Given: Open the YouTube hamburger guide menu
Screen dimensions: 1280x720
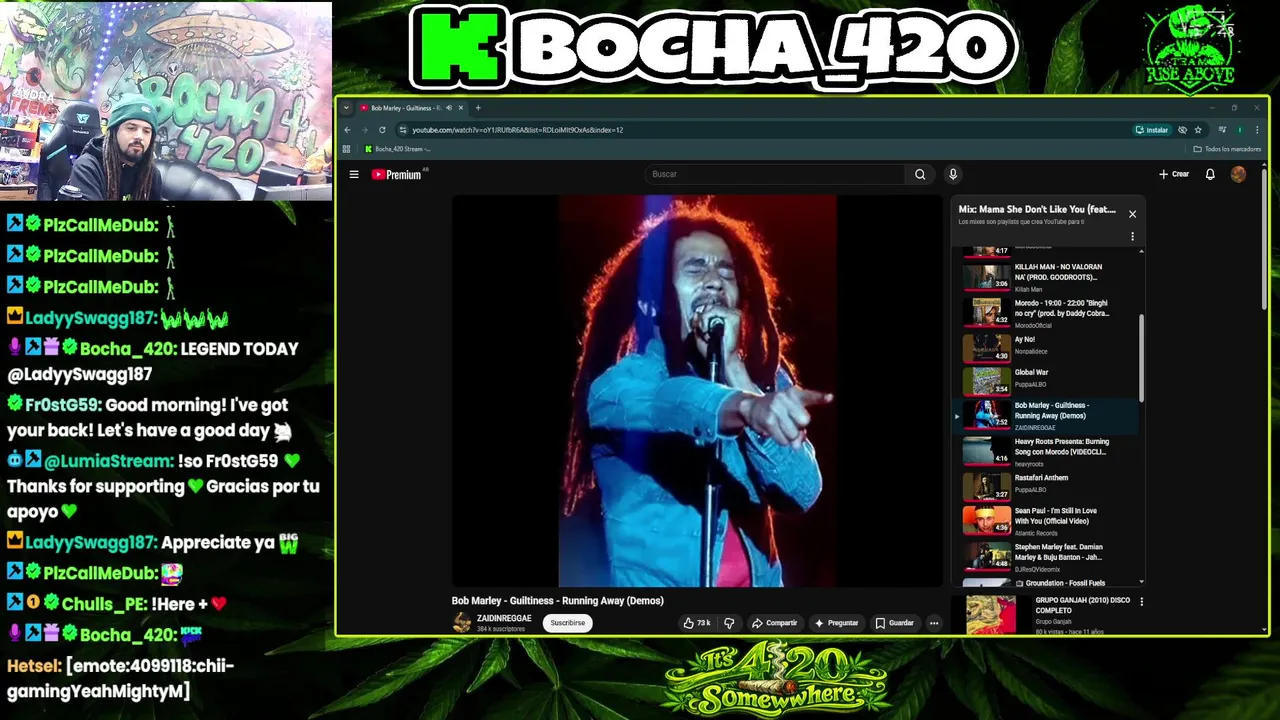Looking at the screenshot, I should [x=354, y=174].
